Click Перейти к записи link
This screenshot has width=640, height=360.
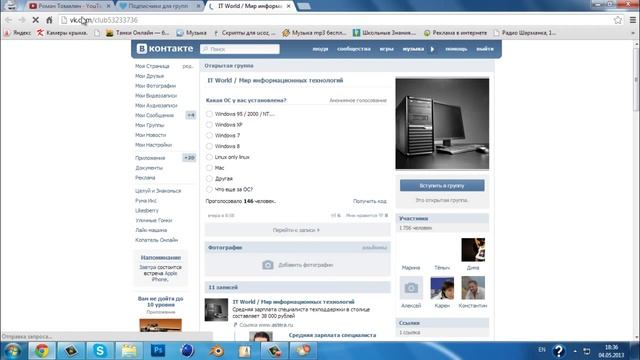297,230
